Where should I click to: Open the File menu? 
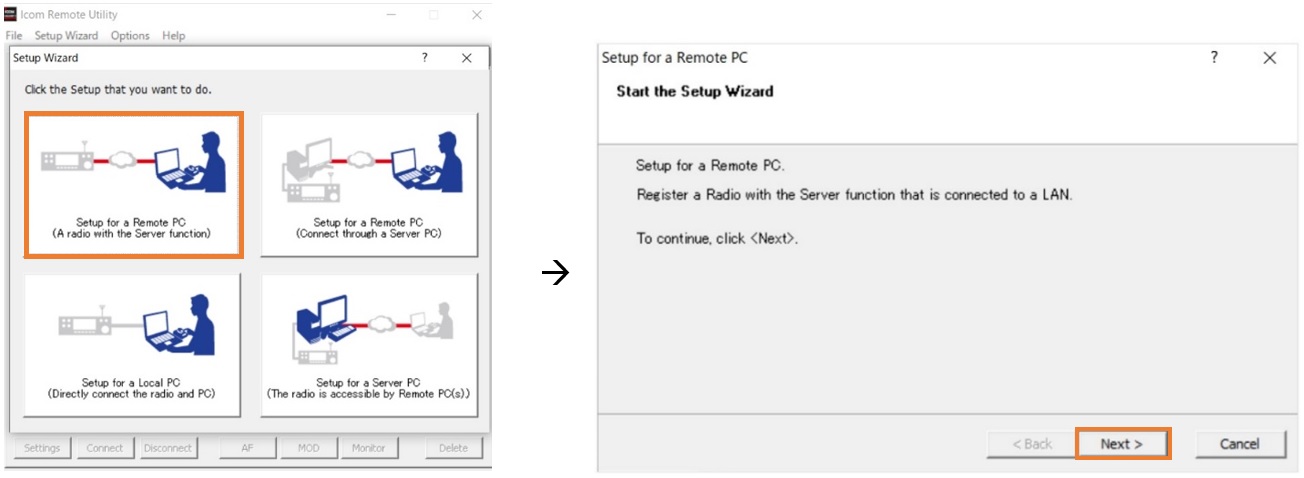14,36
